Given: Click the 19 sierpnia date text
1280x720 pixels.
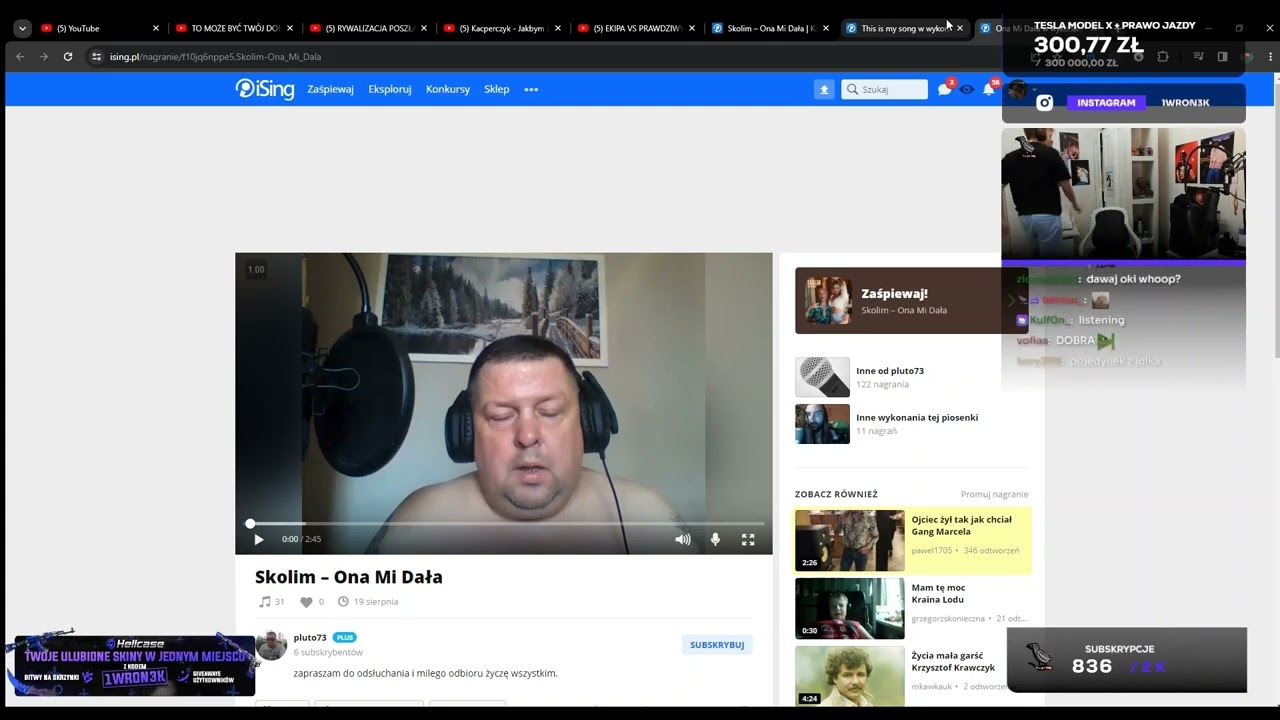Looking at the screenshot, I should pyautogui.click(x=376, y=602).
